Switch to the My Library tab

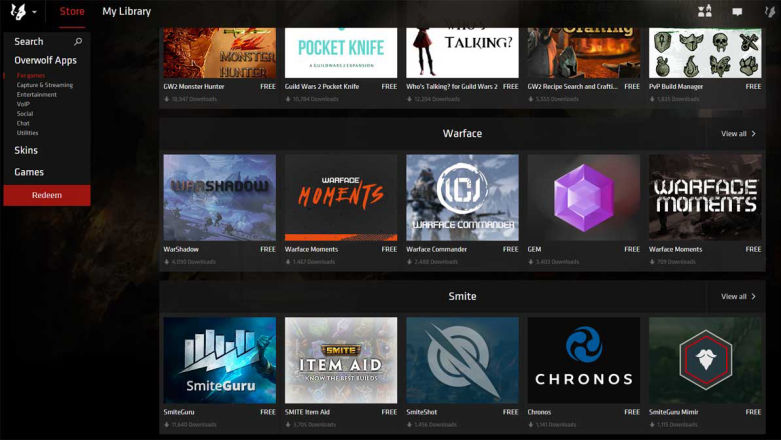coord(126,12)
